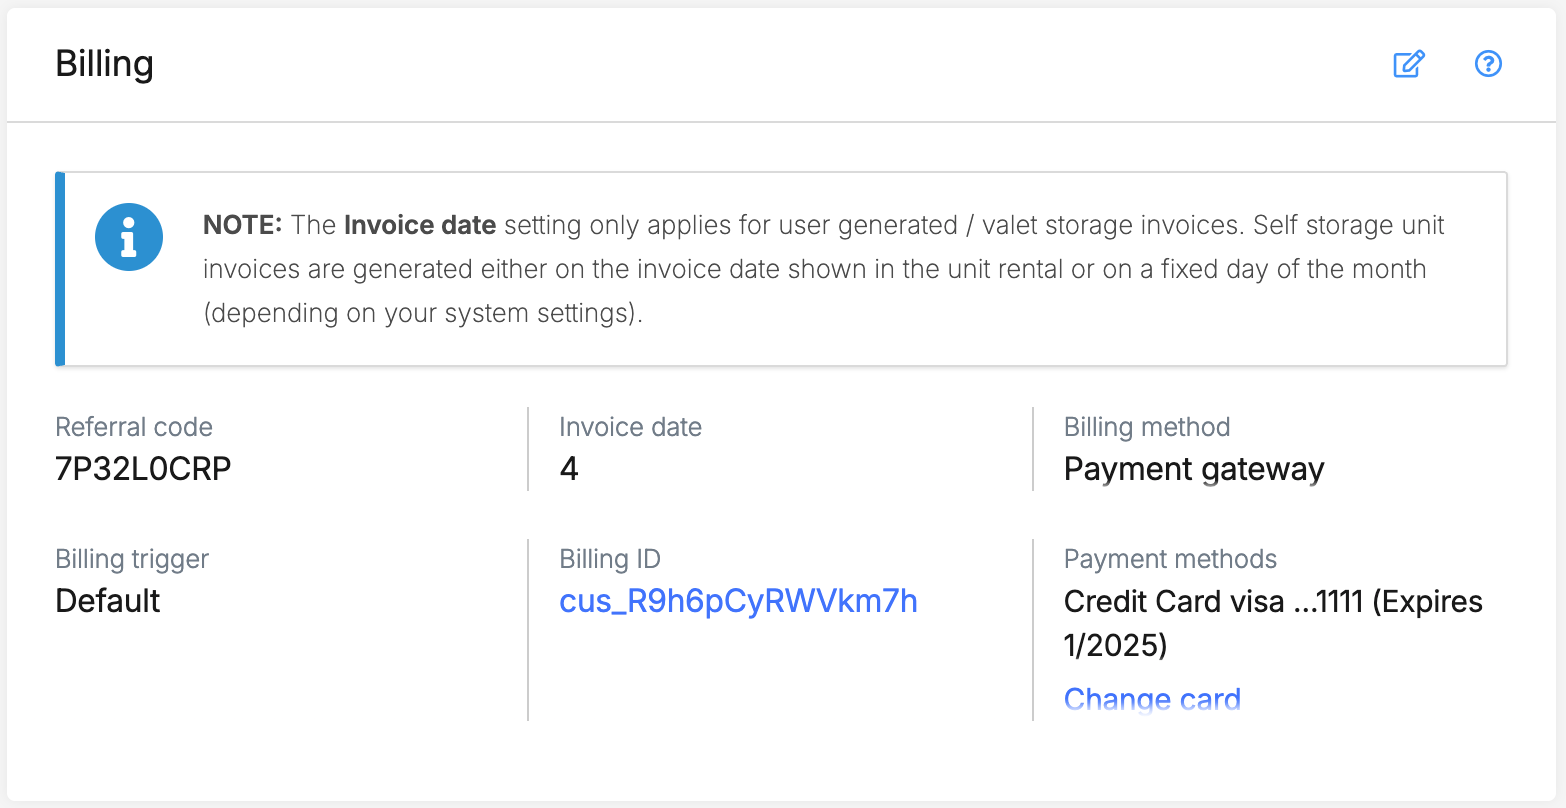Viewport: 1566px width, 808px height.
Task: Open the Billing ID link cus_R9h6pCyRWVkm7h
Action: [738, 601]
